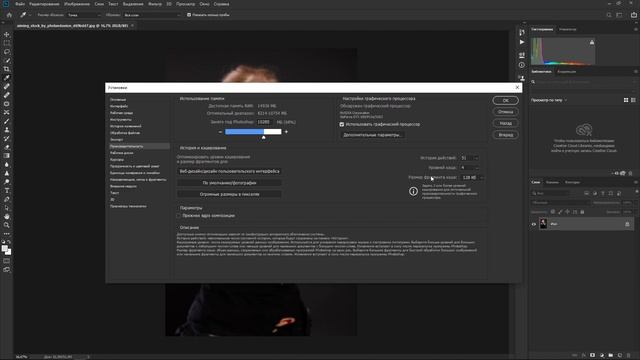Click the minus button of memory slider

pos(220,132)
